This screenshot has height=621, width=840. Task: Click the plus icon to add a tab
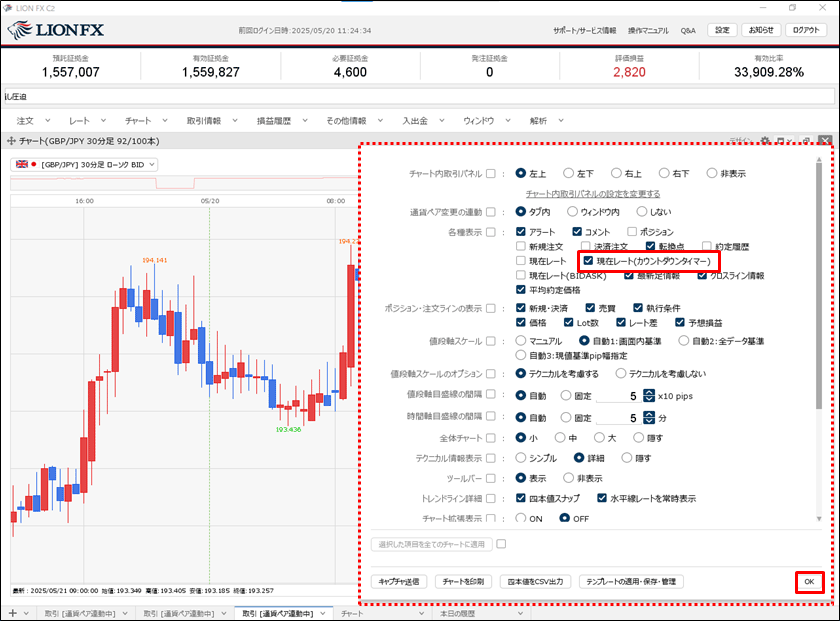pos(12,612)
